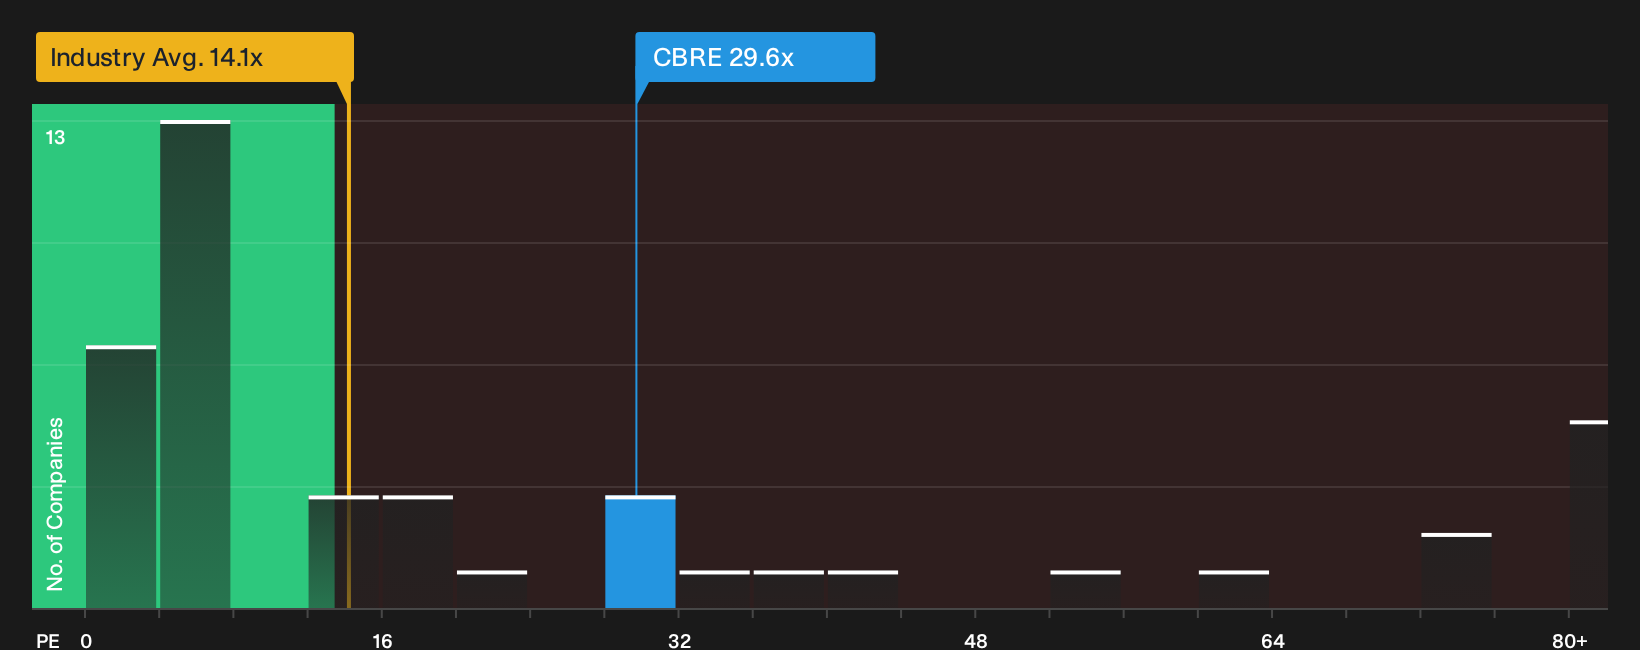Select the 80+ histogram bar
1640x650 pixels.
pyautogui.click(x=1589, y=514)
